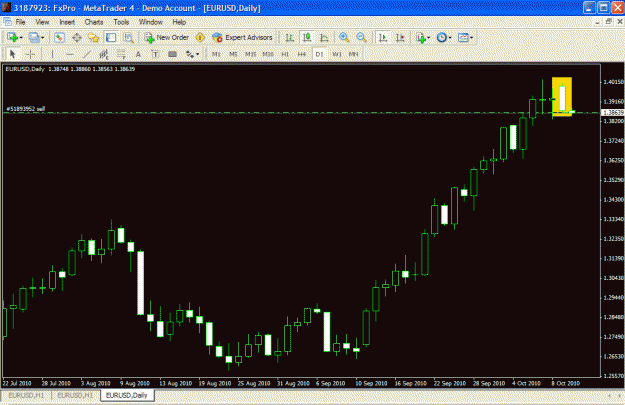Click the New Order button
The image size is (625, 405).
(x=167, y=37)
